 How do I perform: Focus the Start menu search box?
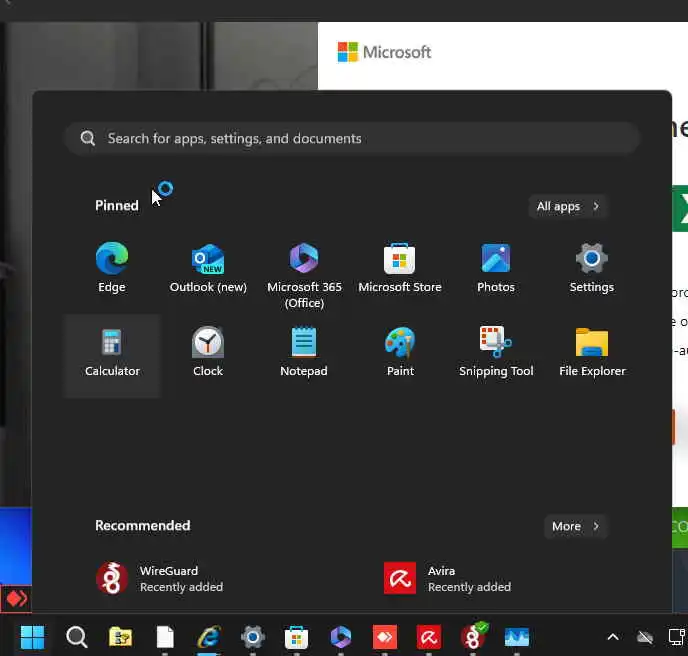(x=352, y=138)
